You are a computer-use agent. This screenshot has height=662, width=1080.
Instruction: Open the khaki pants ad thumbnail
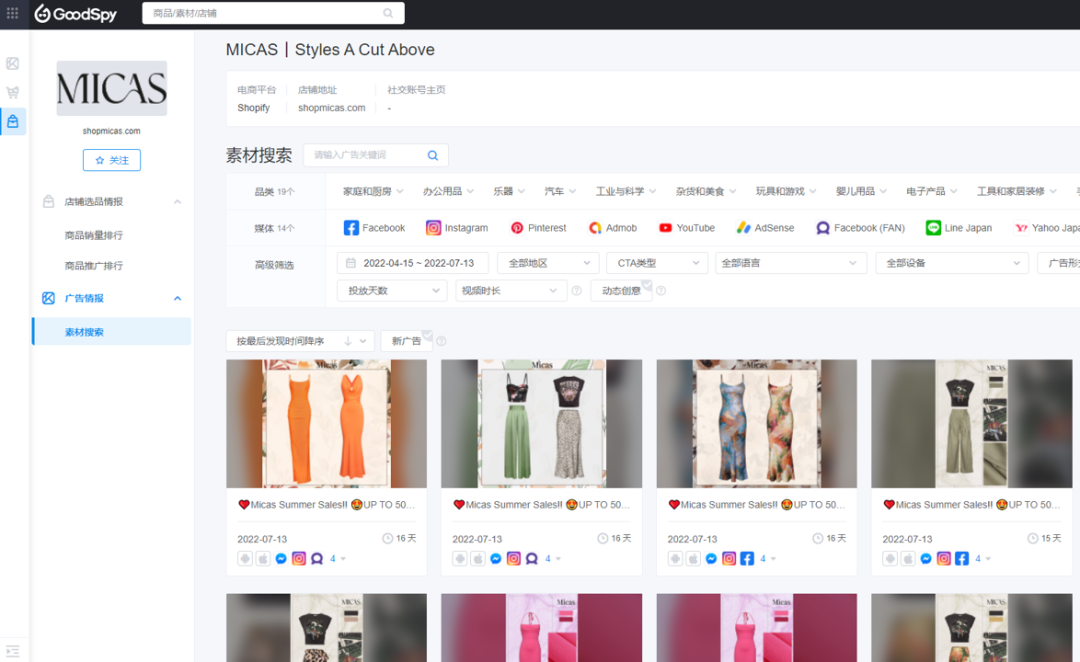click(x=971, y=424)
